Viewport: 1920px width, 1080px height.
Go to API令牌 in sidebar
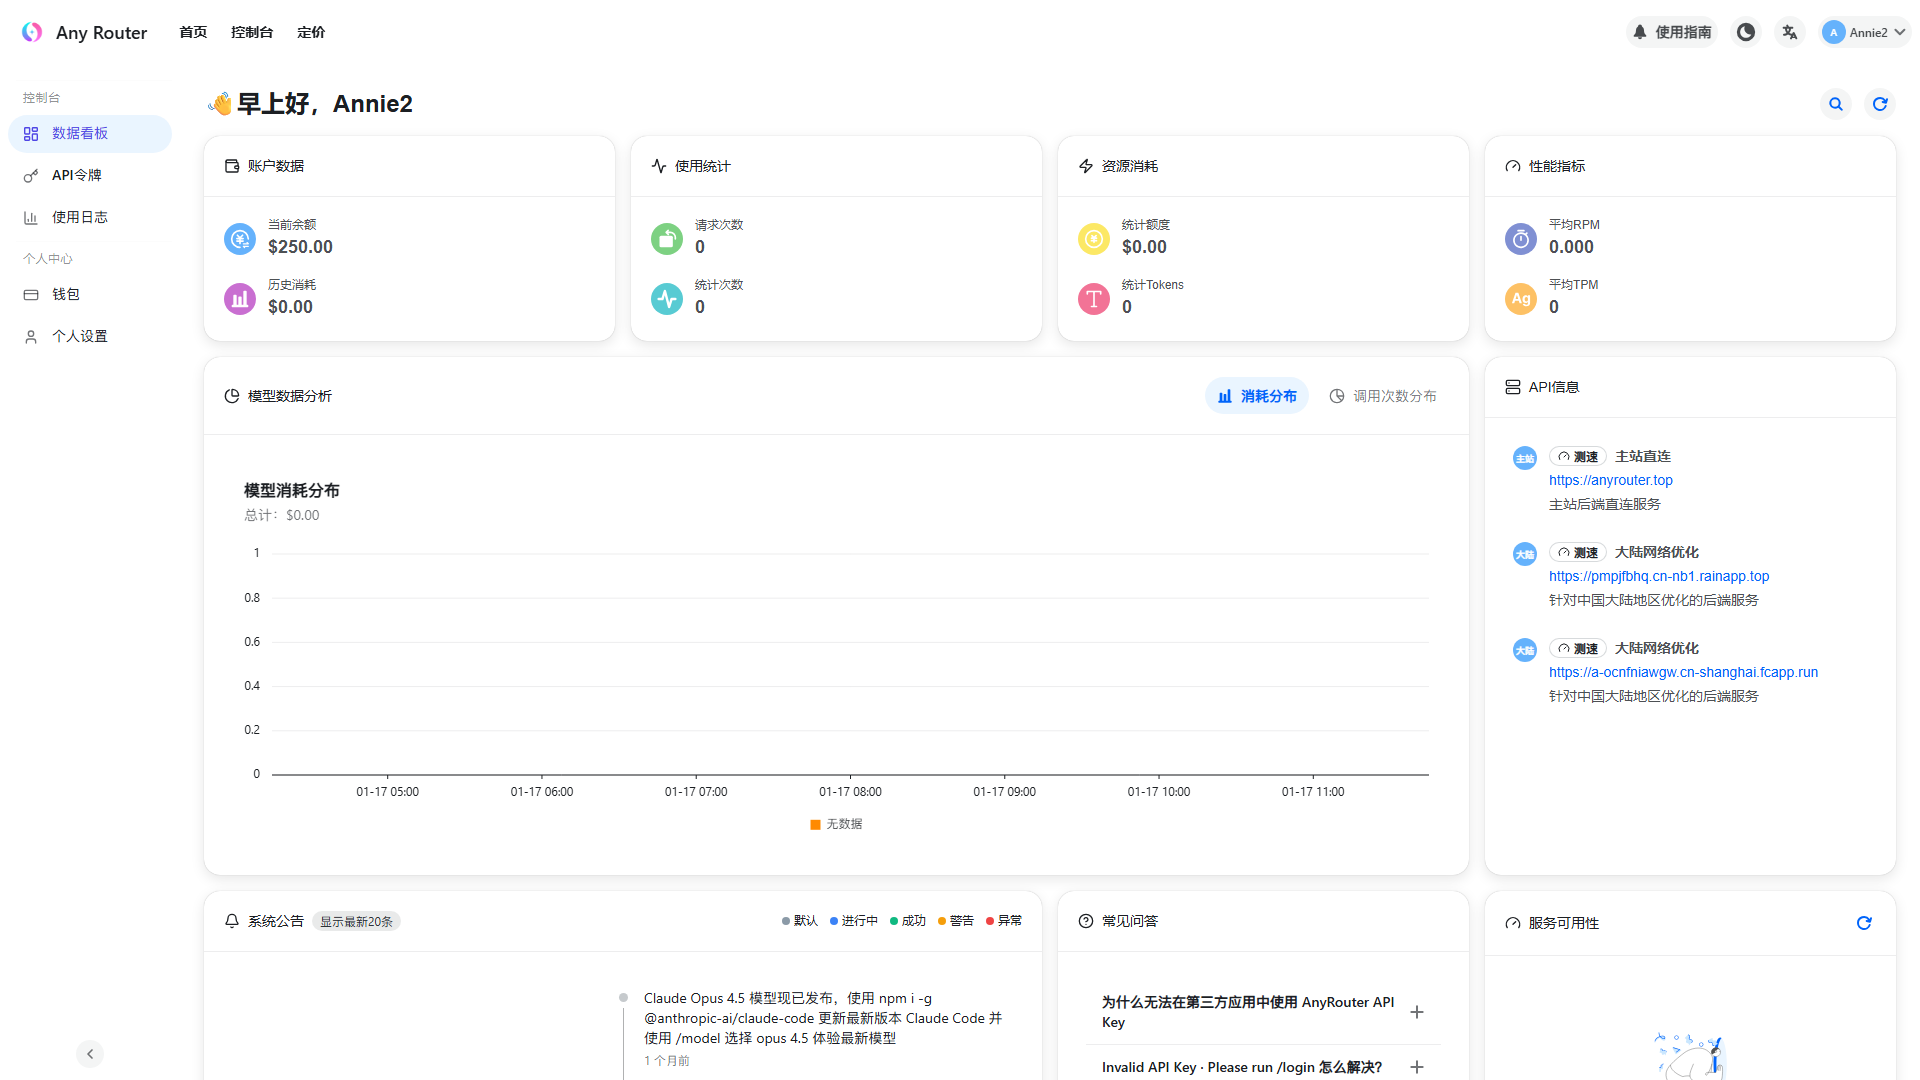(x=77, y=175)
